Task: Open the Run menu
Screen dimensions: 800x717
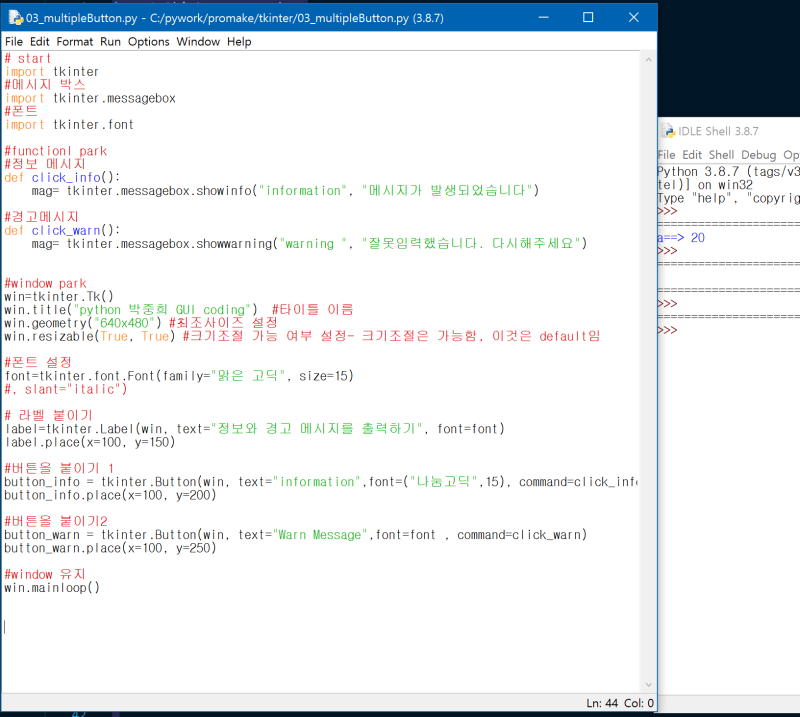Action: (110, 41)
